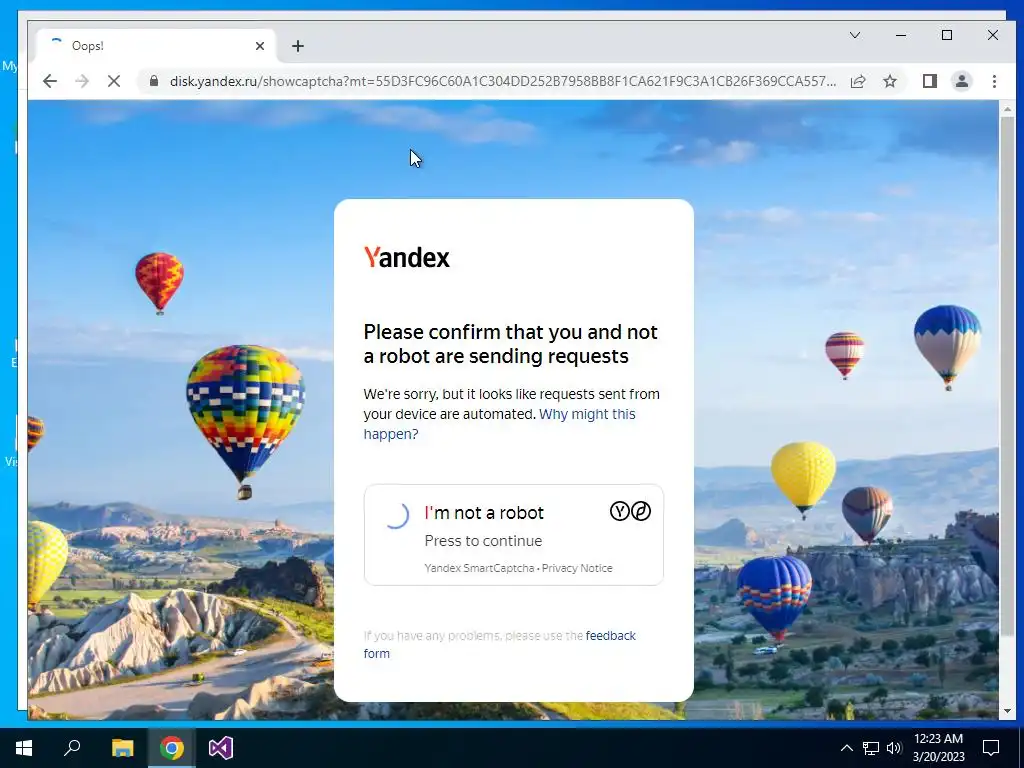Open Windows taskbar search
The image size is (1024, 768).
(72, 748)
